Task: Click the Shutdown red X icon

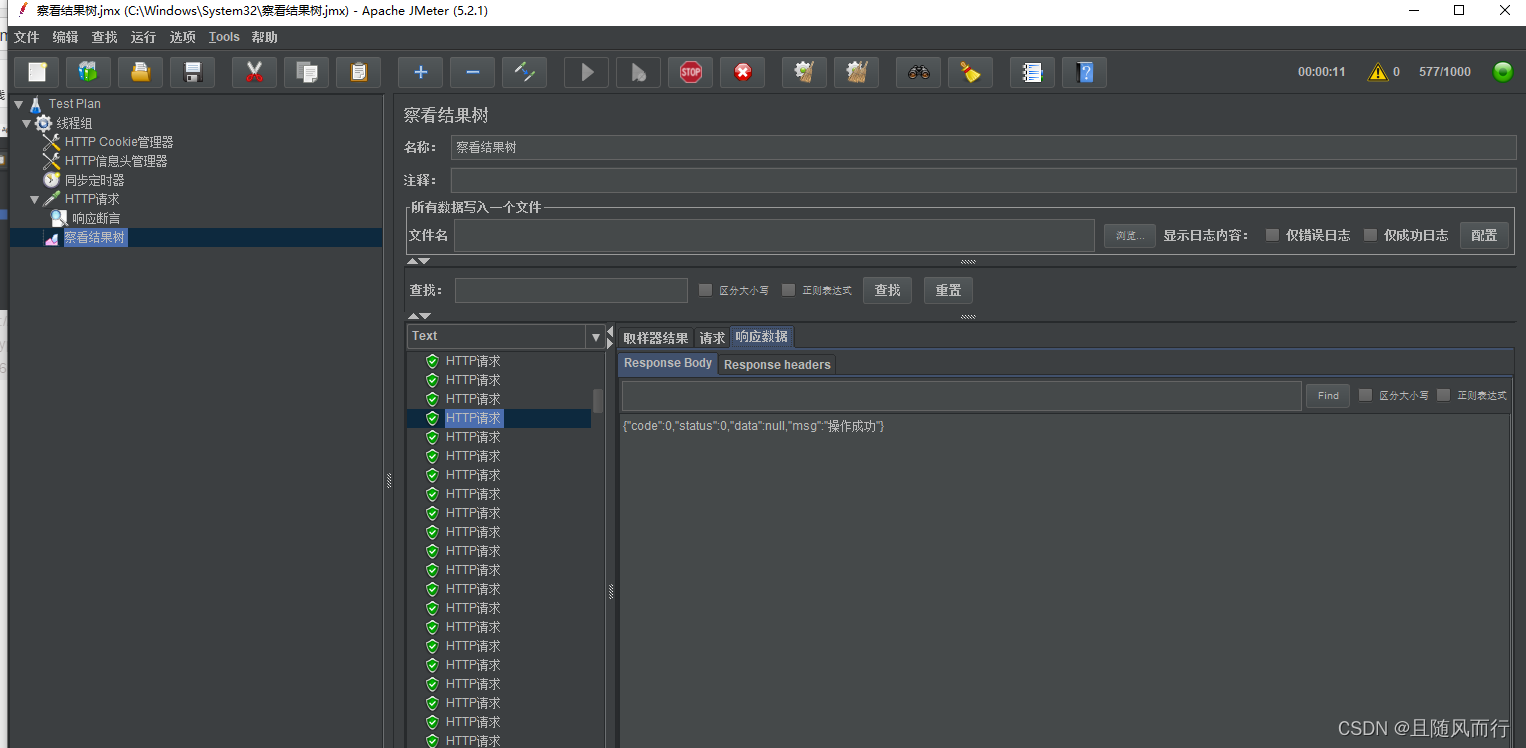Action: click(743, 72)
